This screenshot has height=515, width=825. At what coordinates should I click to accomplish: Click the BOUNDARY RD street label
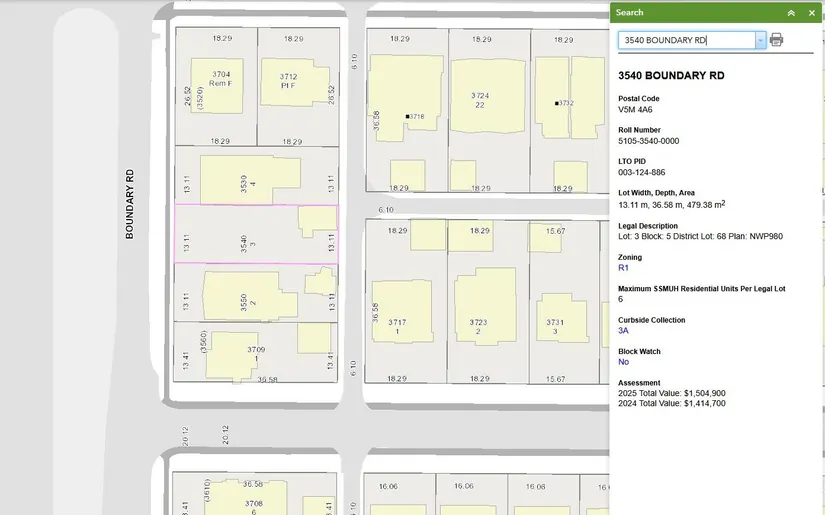pyautogui.click(x=129, y=204)
